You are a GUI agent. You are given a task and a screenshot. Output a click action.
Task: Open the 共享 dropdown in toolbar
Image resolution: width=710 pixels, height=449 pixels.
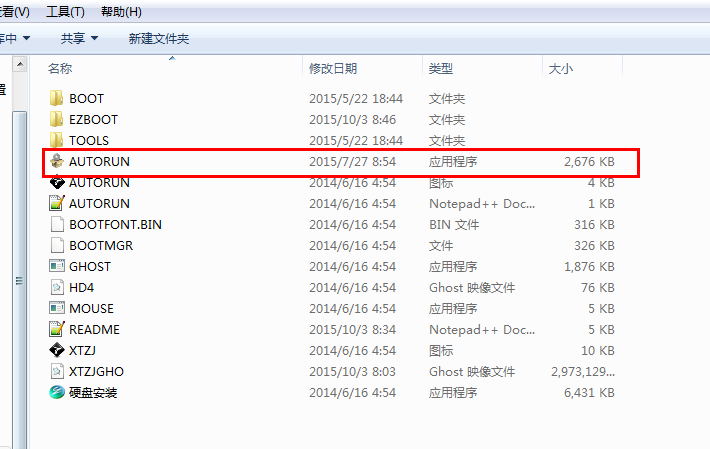pyautogui.click(x=79, y=38)
